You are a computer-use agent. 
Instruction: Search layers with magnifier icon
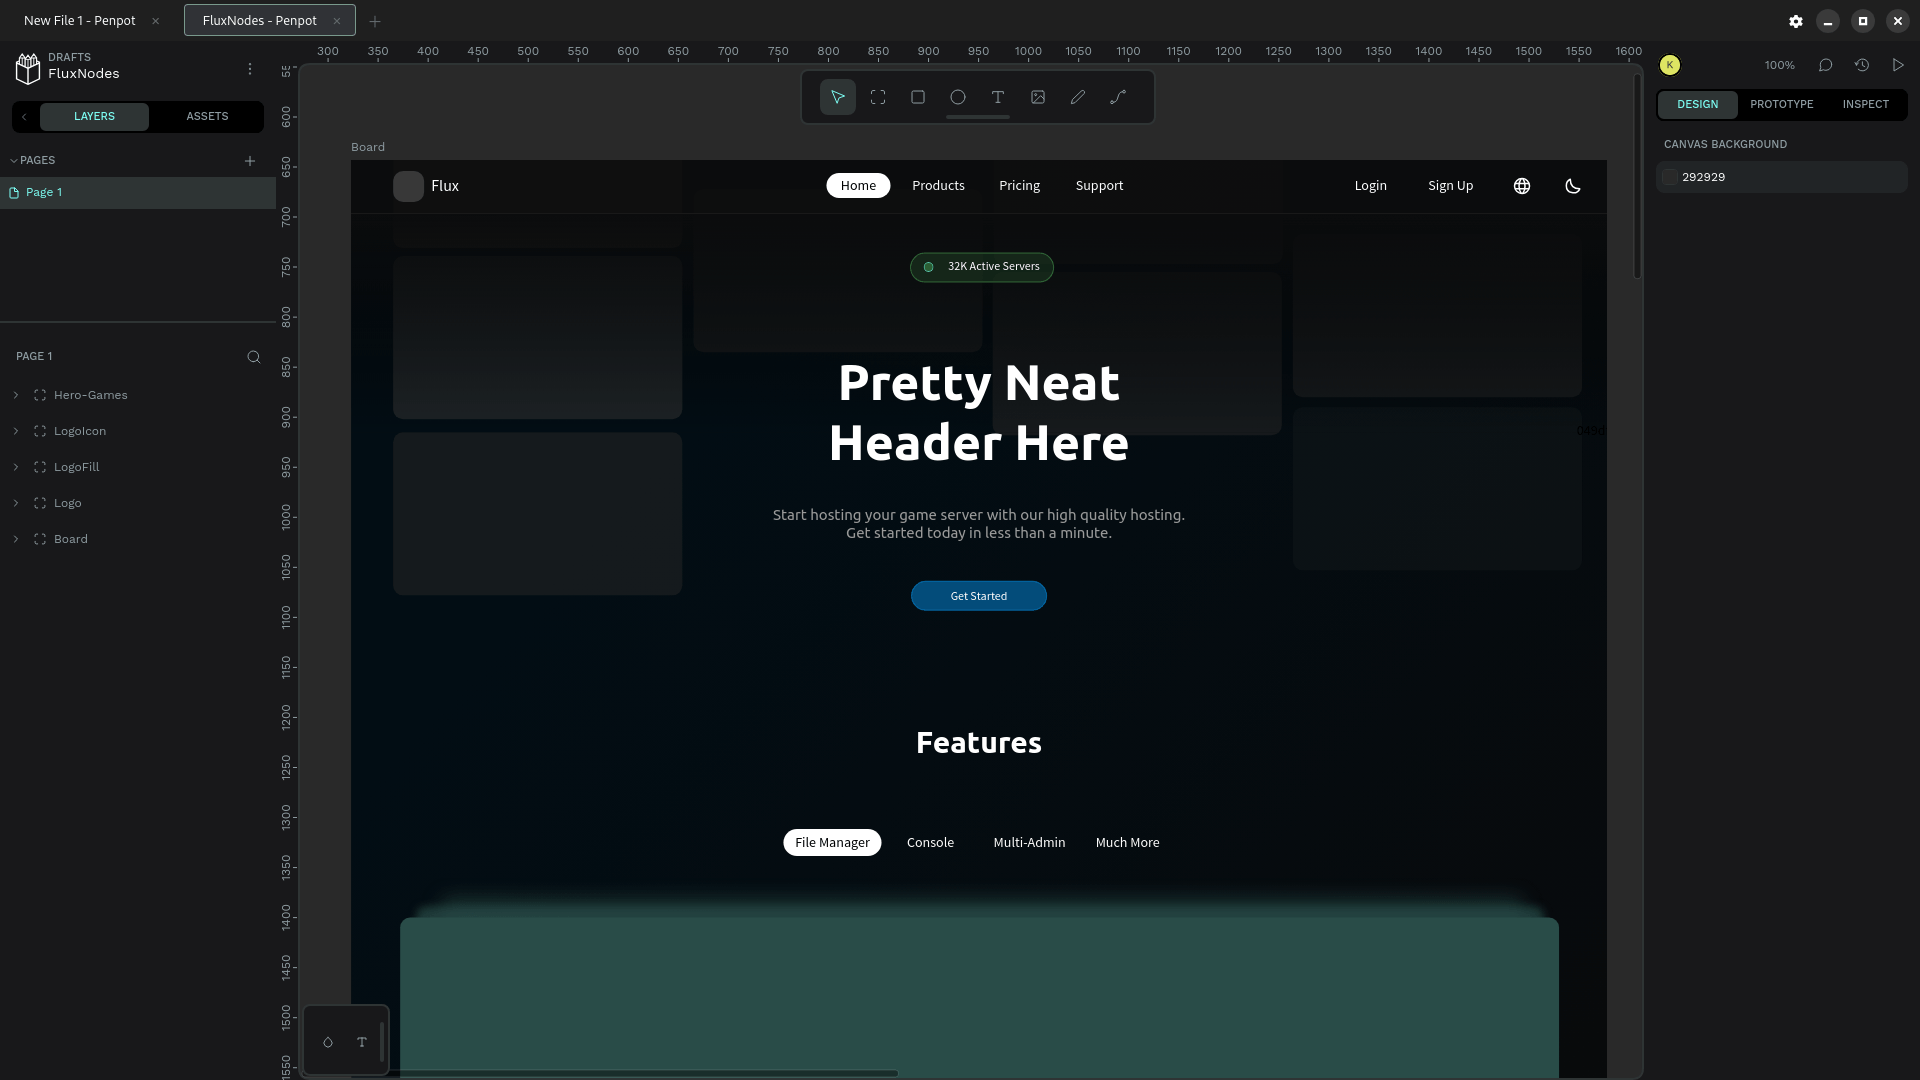click(x=253, y=357)
